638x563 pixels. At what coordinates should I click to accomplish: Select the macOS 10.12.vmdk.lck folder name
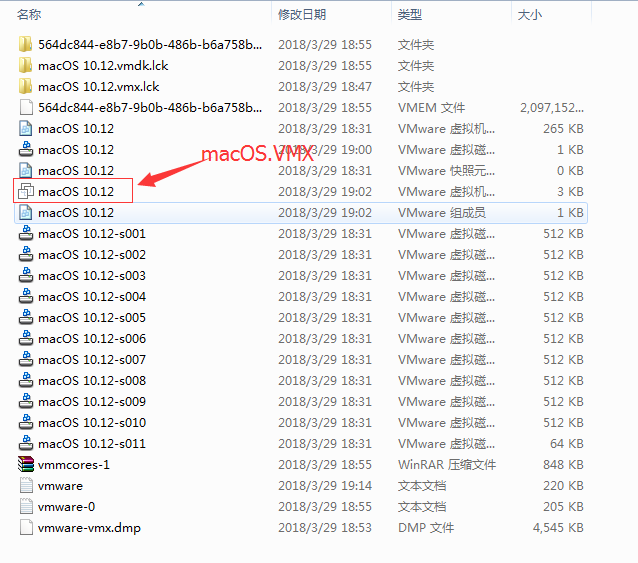pyautogui.click(x=103, y=65)
